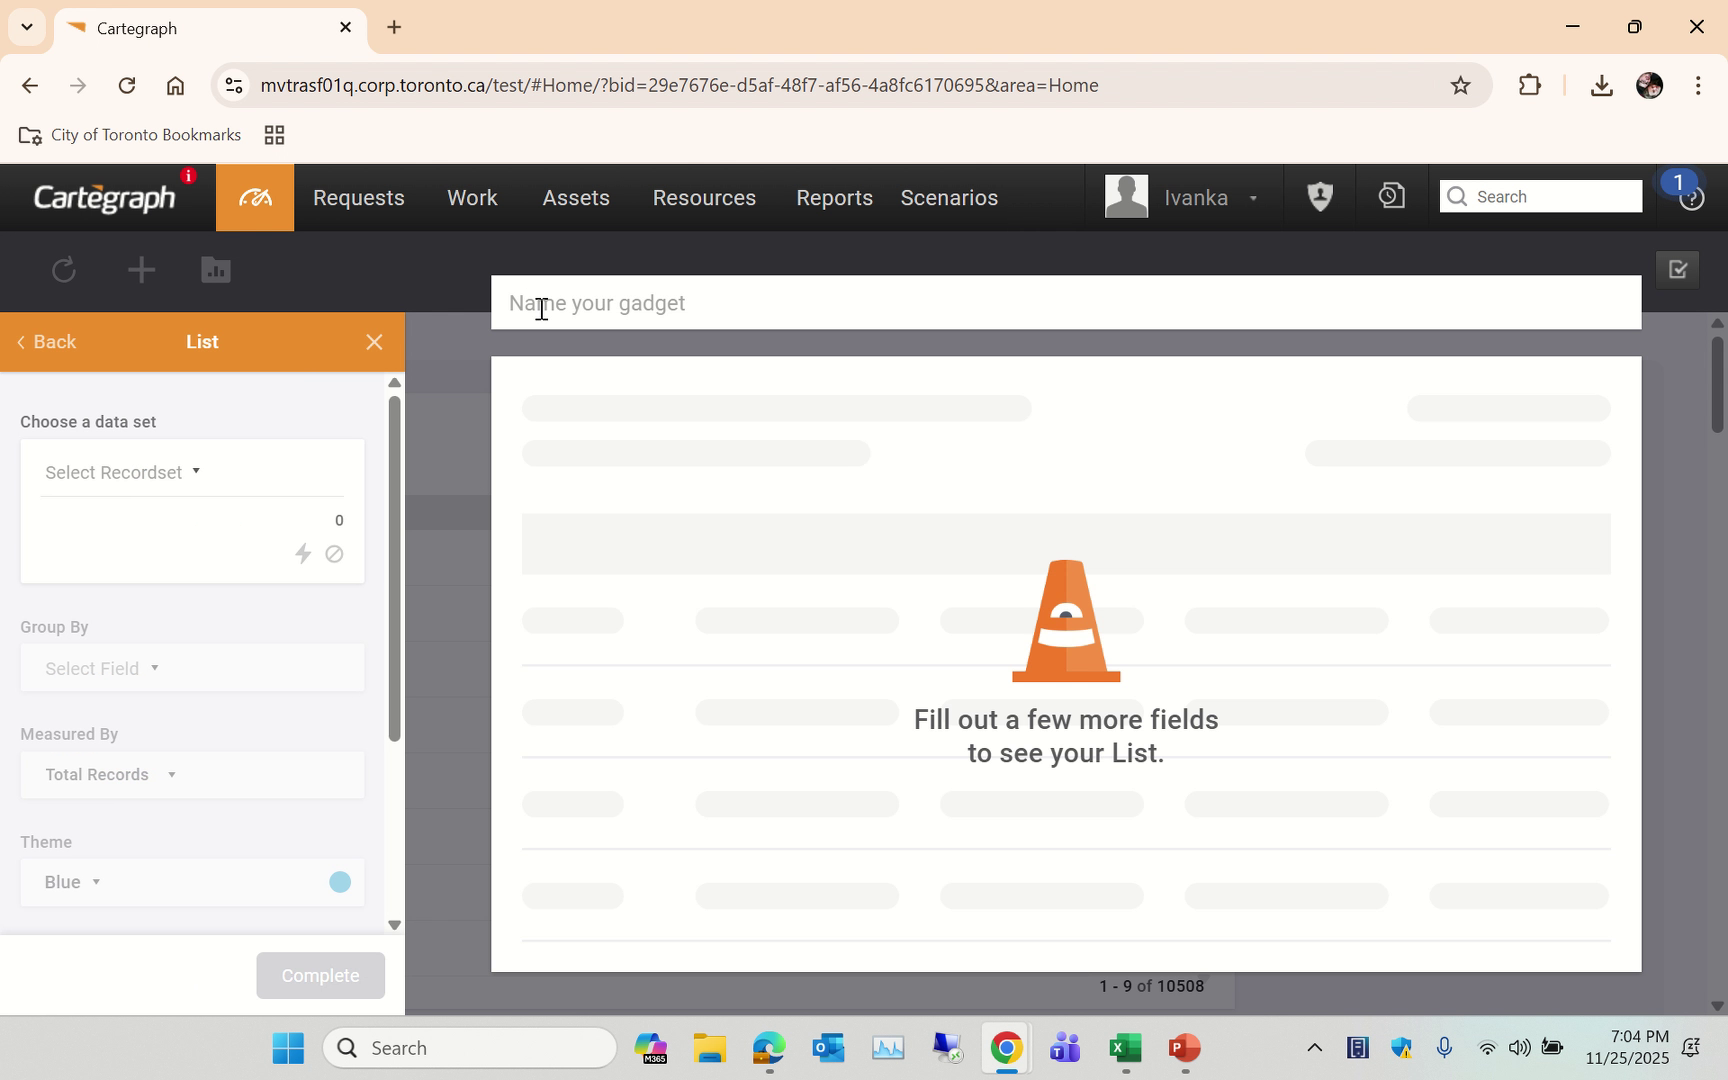This screenshot has width=1728, height=1080.
Task: Click the refresh icon above the gadget panel
Action: (63, 270)
